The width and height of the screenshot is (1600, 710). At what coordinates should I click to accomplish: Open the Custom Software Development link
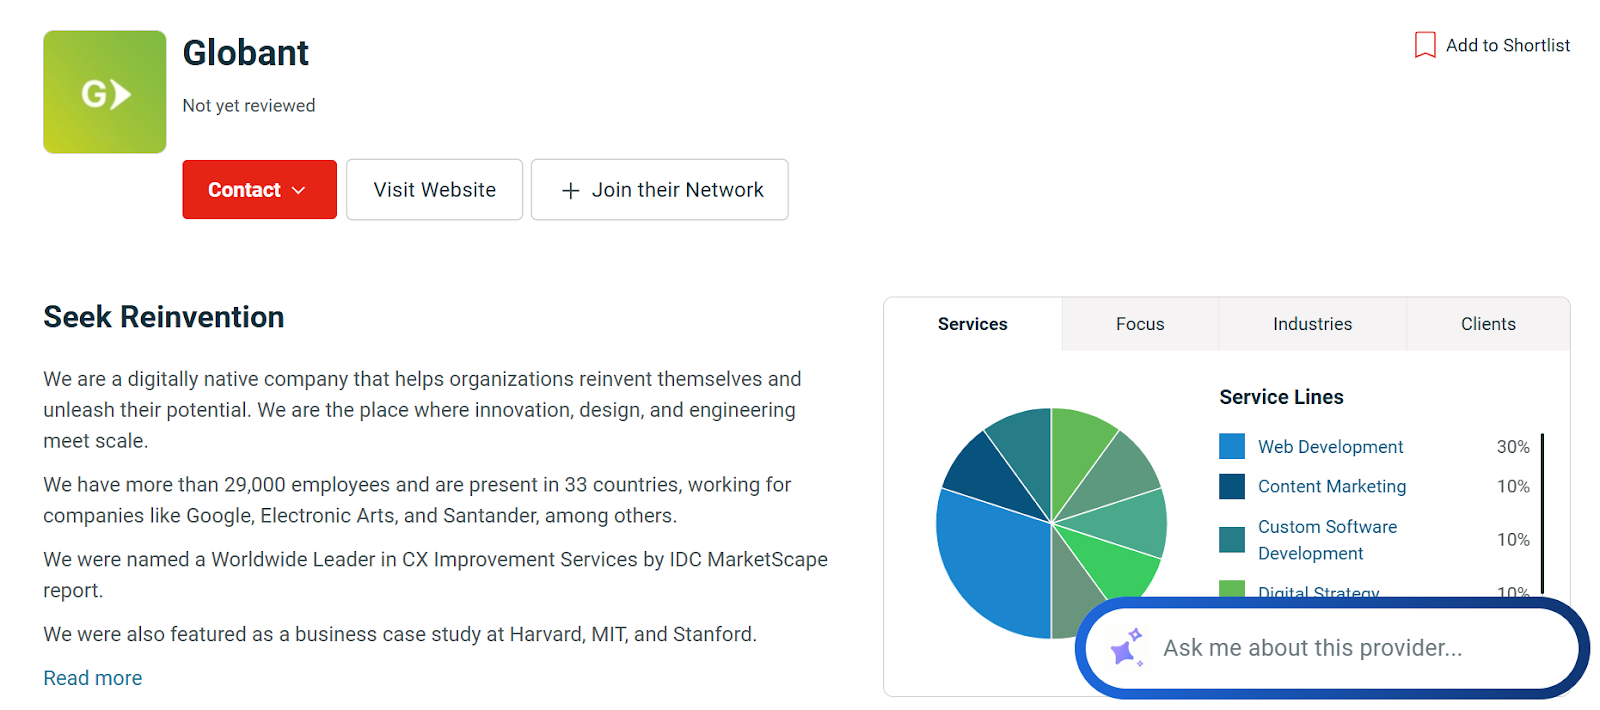point(1327,540)
